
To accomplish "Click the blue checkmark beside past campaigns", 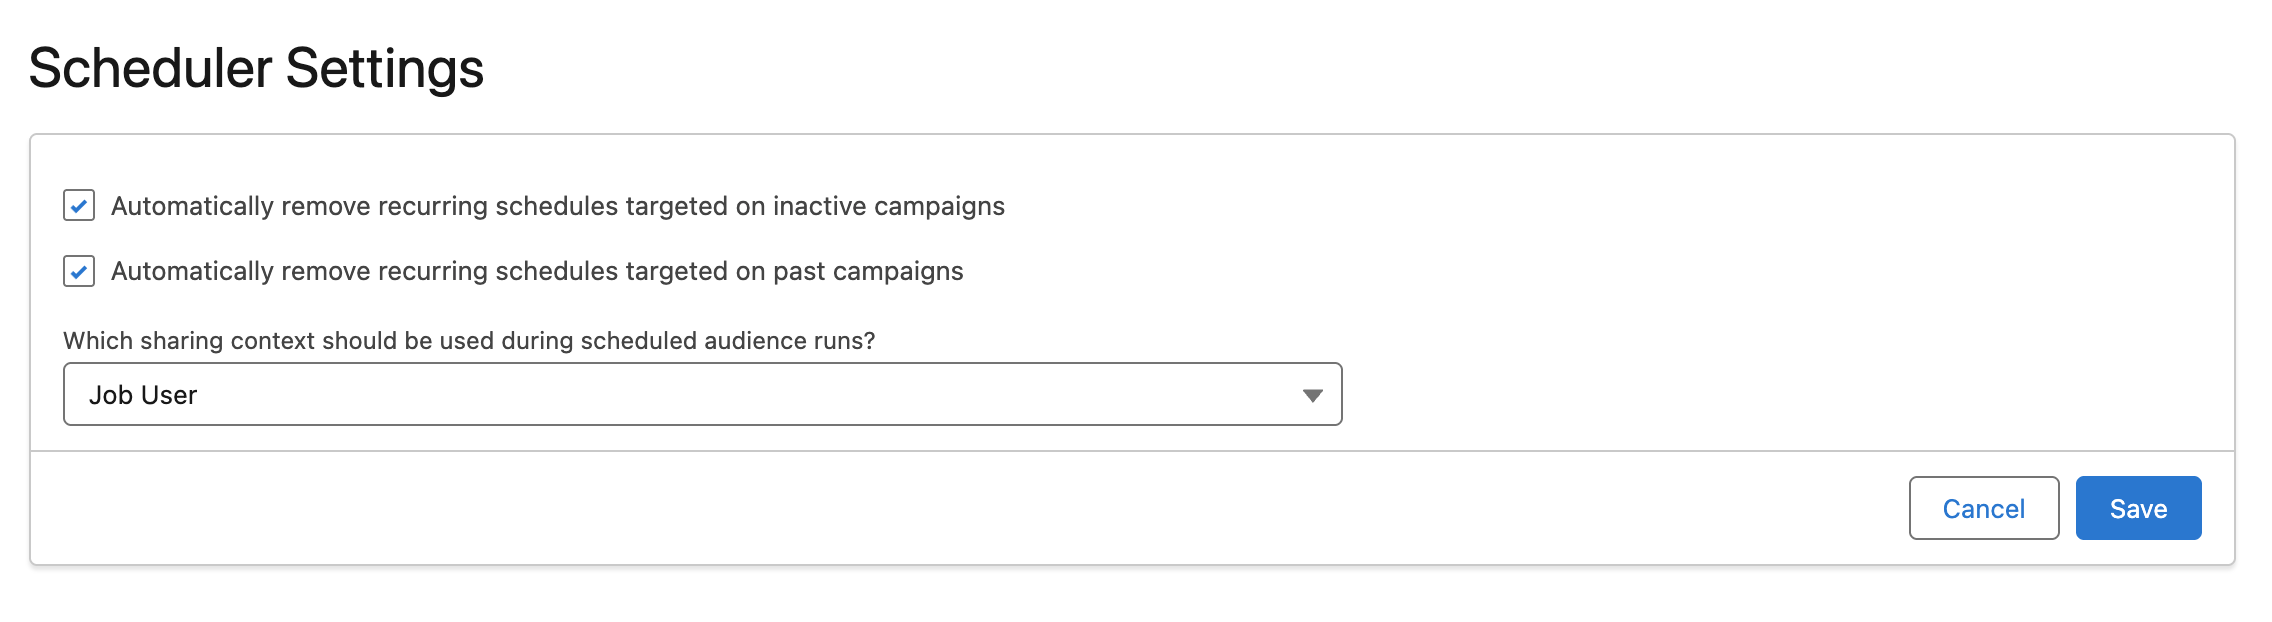I will pos(79,271).
